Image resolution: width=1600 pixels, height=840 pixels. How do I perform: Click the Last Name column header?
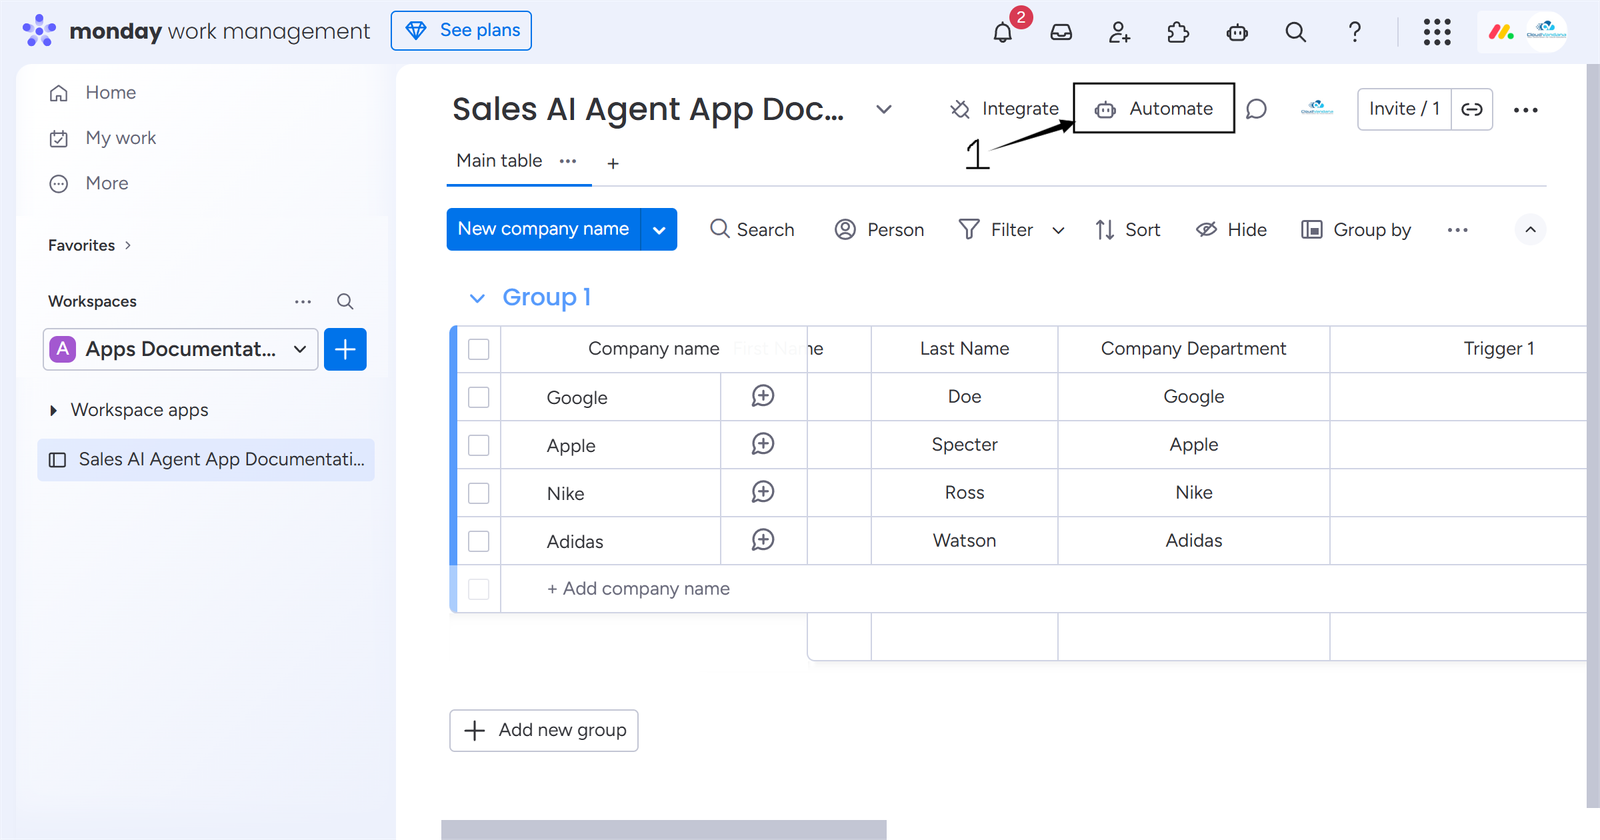964,349
